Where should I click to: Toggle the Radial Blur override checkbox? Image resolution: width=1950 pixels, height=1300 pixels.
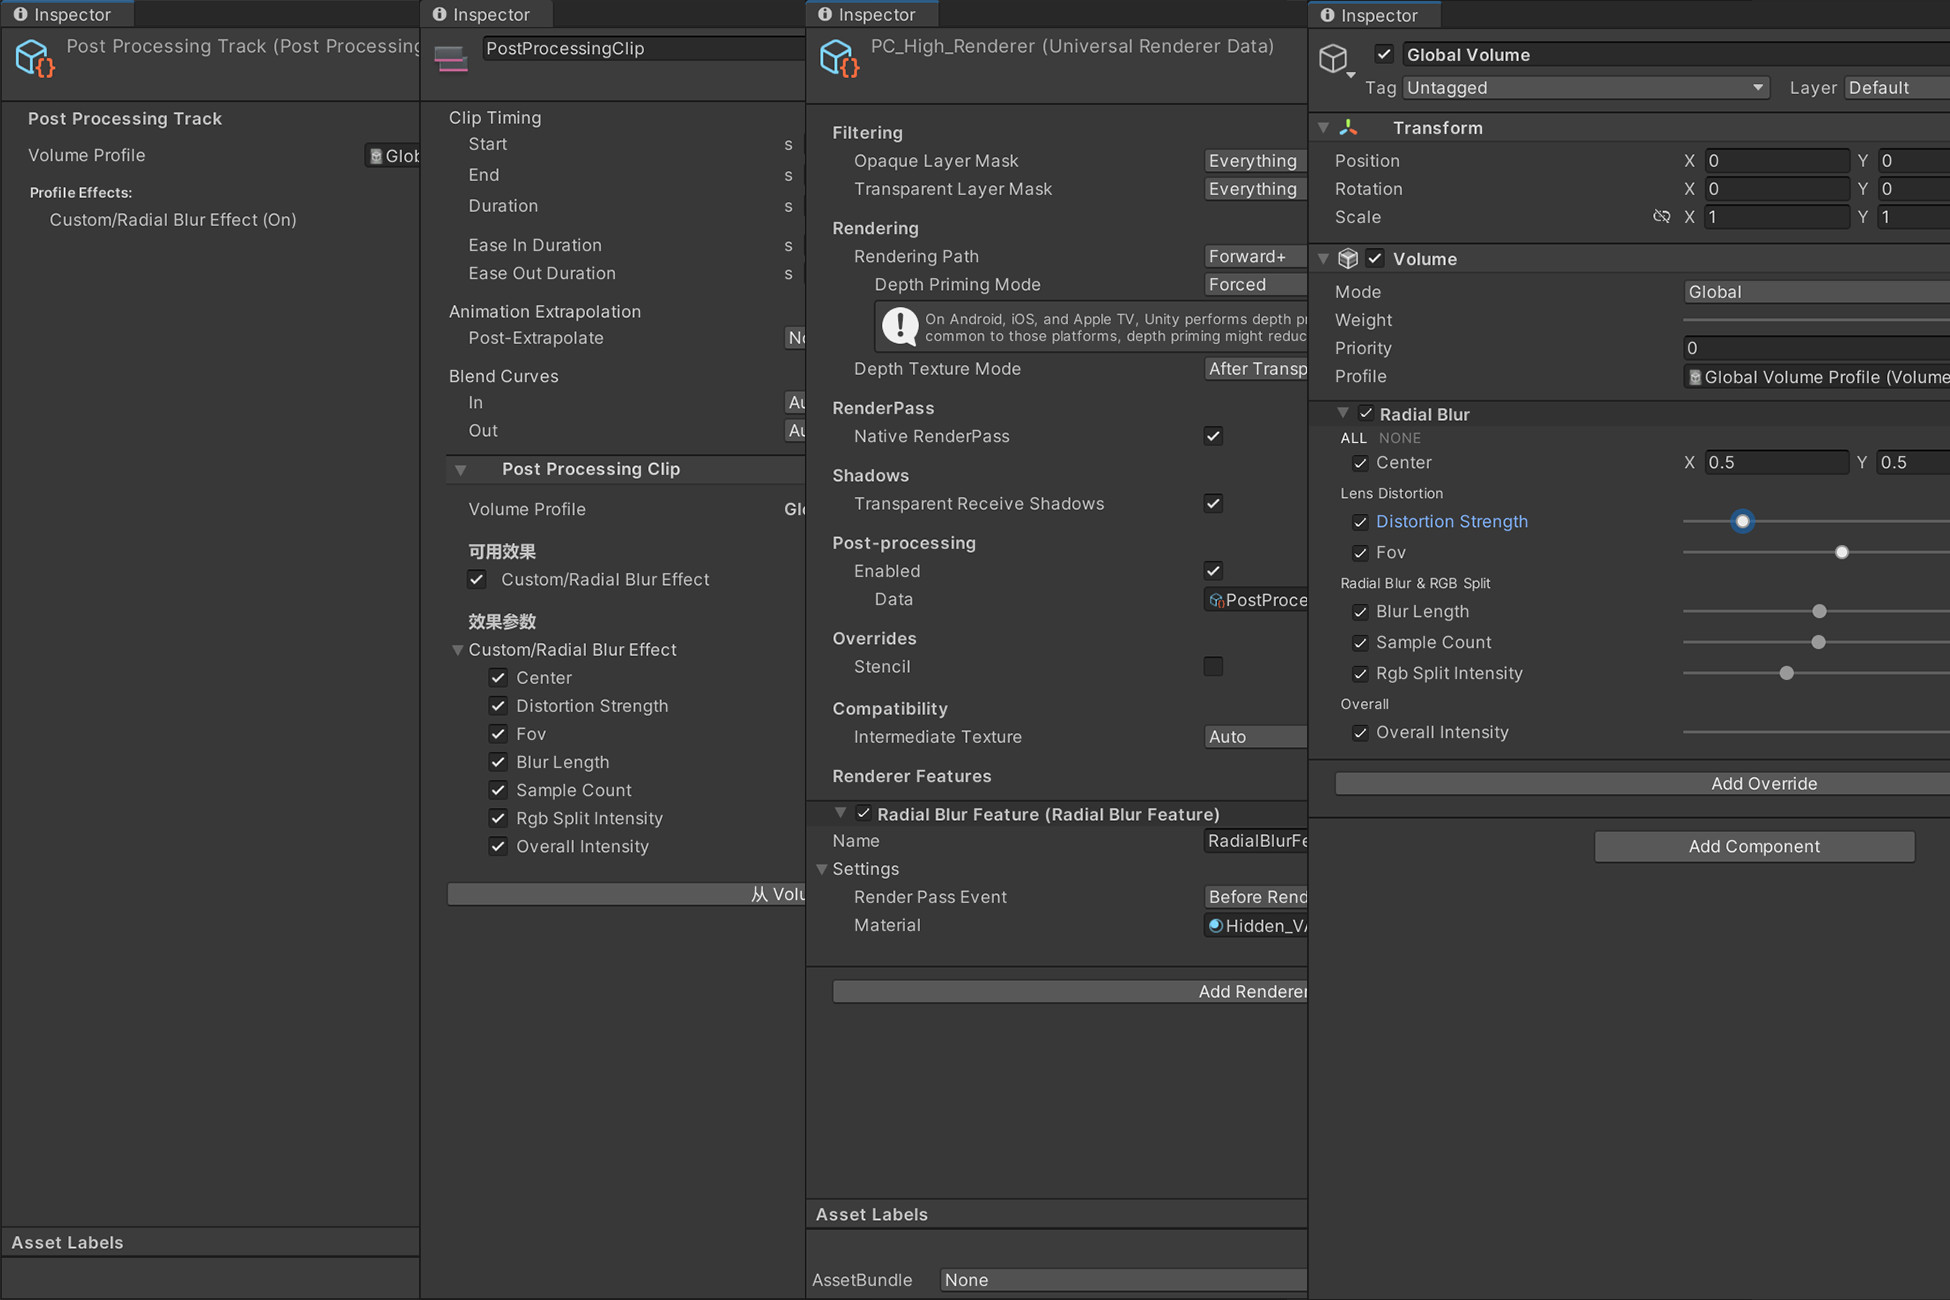click(x=1366, y=414)
